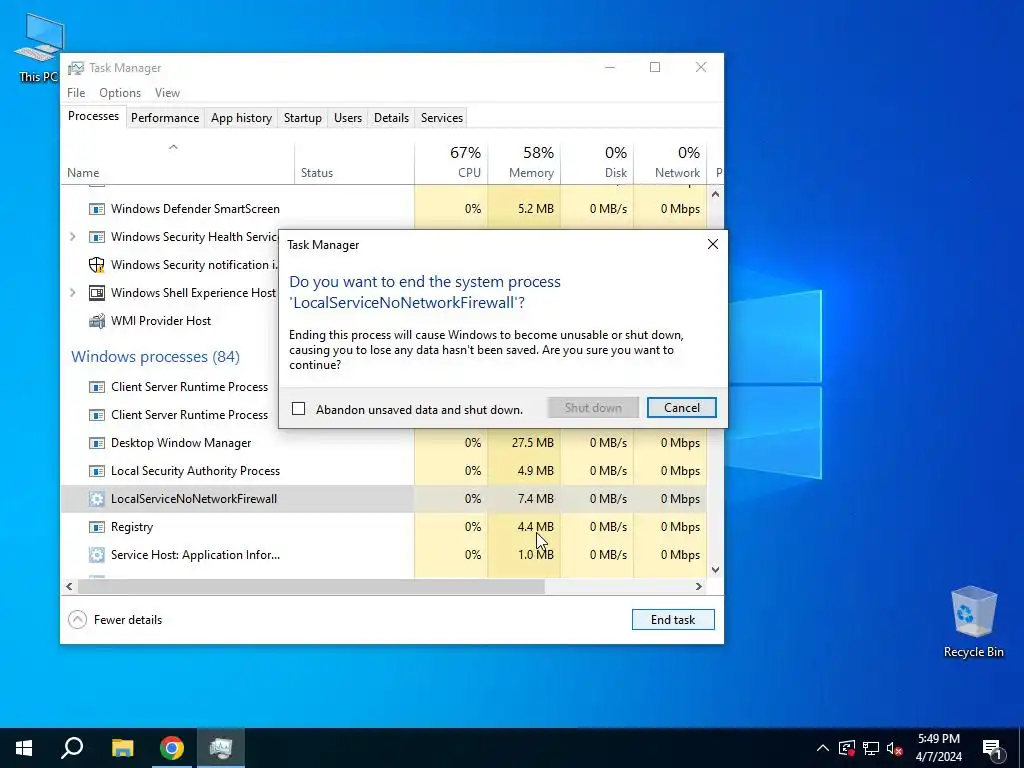Click horizontal scrollbar left arrow

point(69,586)
